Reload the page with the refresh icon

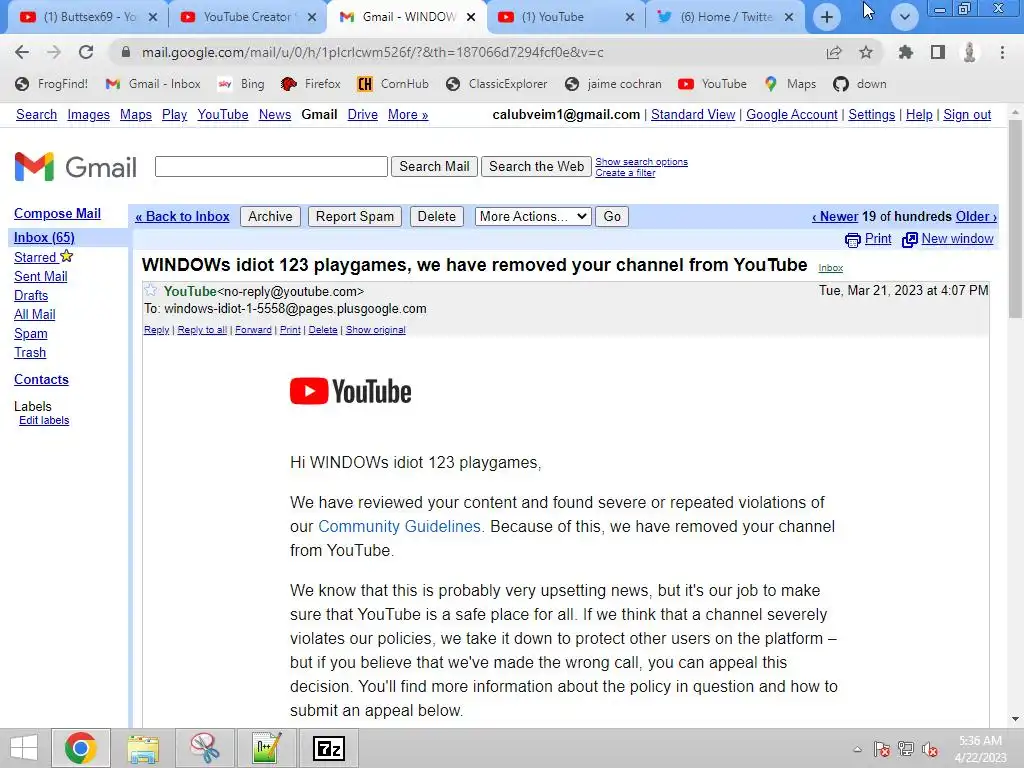point(86,52)
